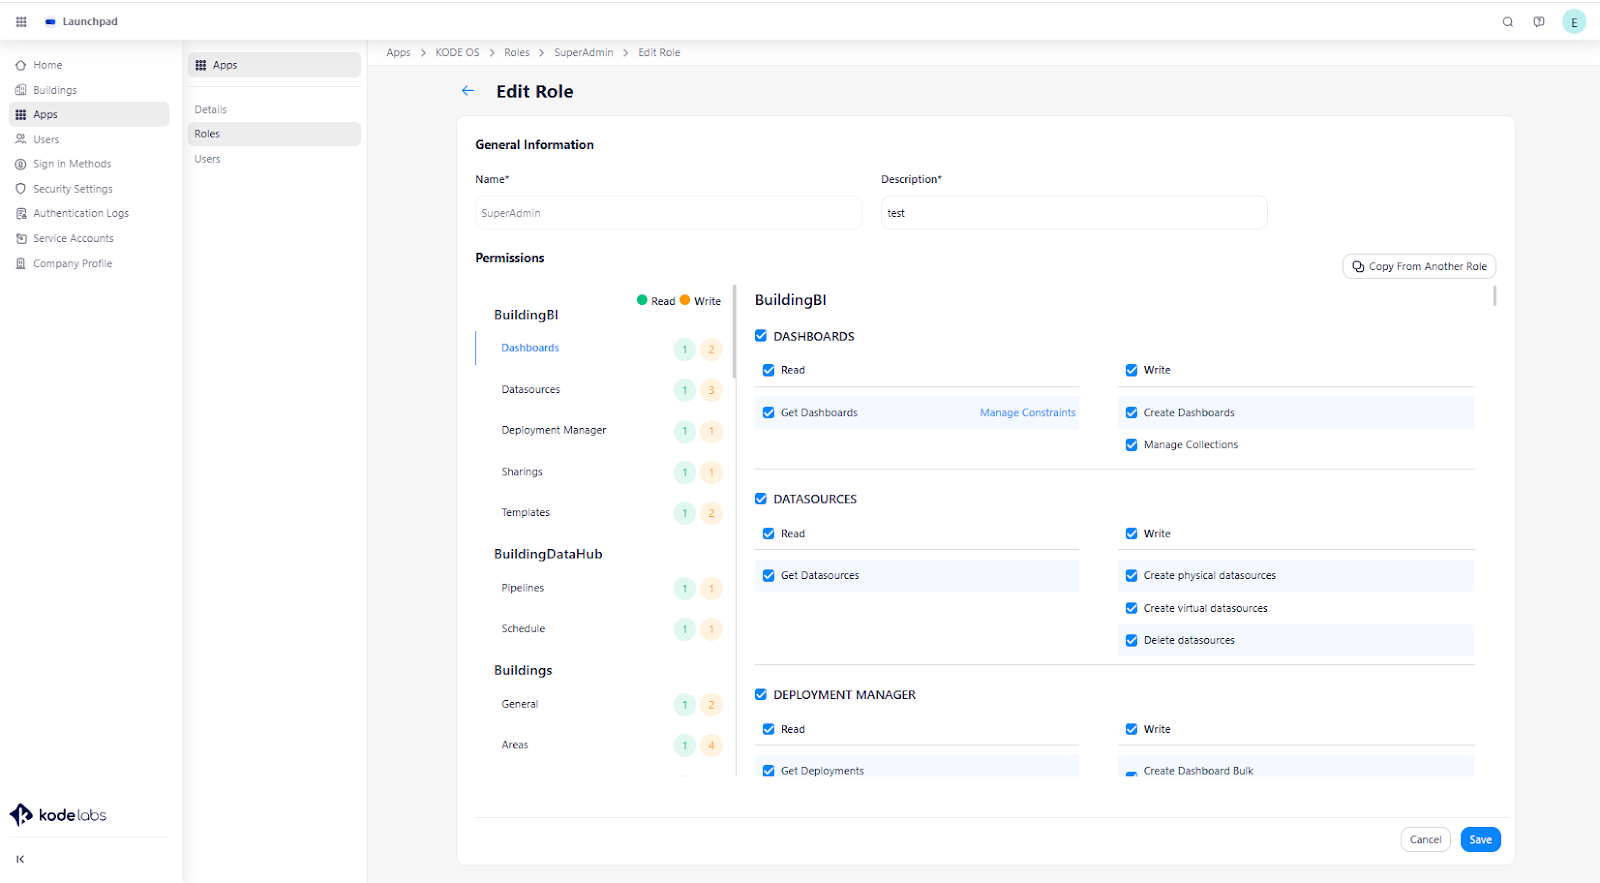Toggle the Manage Collections checkbox

pyautogui.click(x=1131, y=445)
